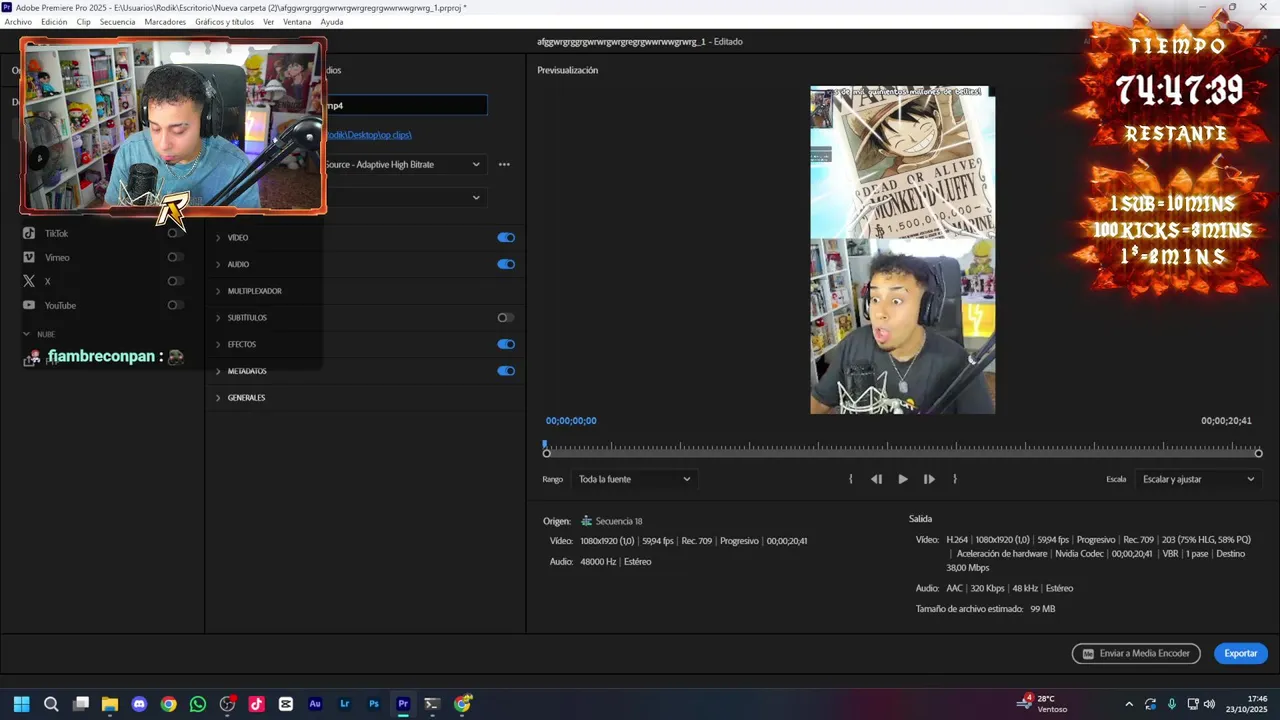Open the terminal app from taskbar

(x=432, y=704)
